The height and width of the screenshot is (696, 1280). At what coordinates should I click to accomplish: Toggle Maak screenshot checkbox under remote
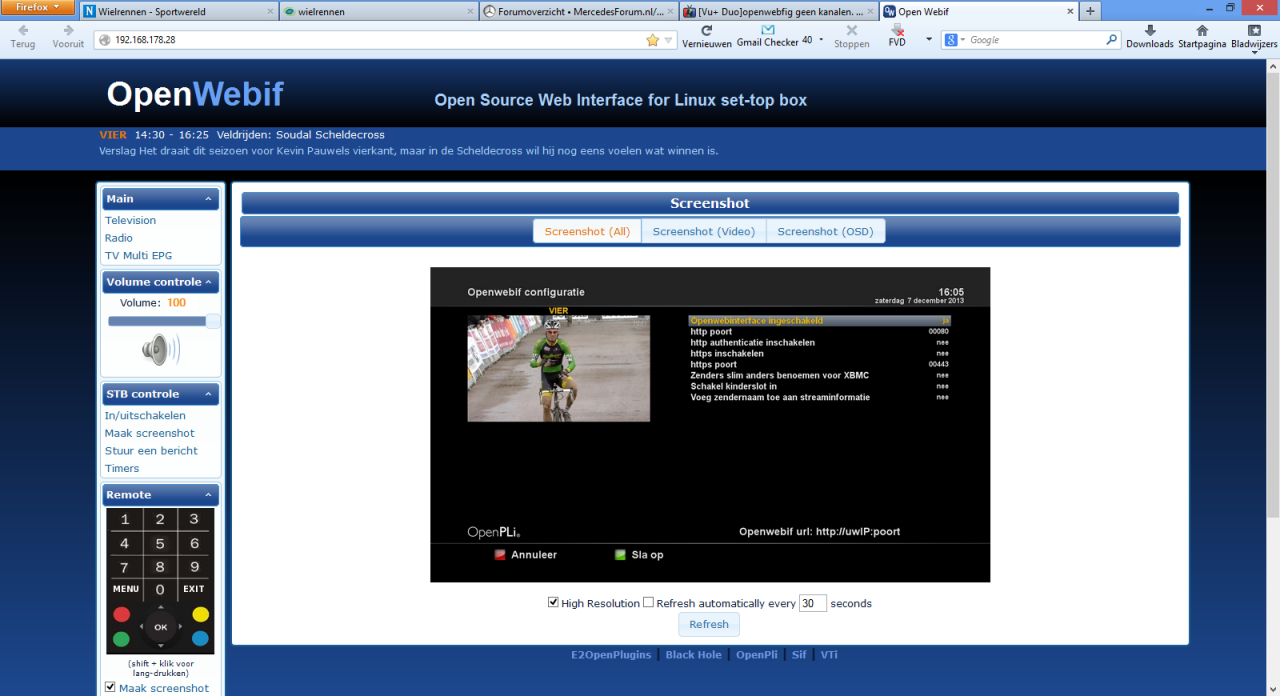tap(110, 687)
